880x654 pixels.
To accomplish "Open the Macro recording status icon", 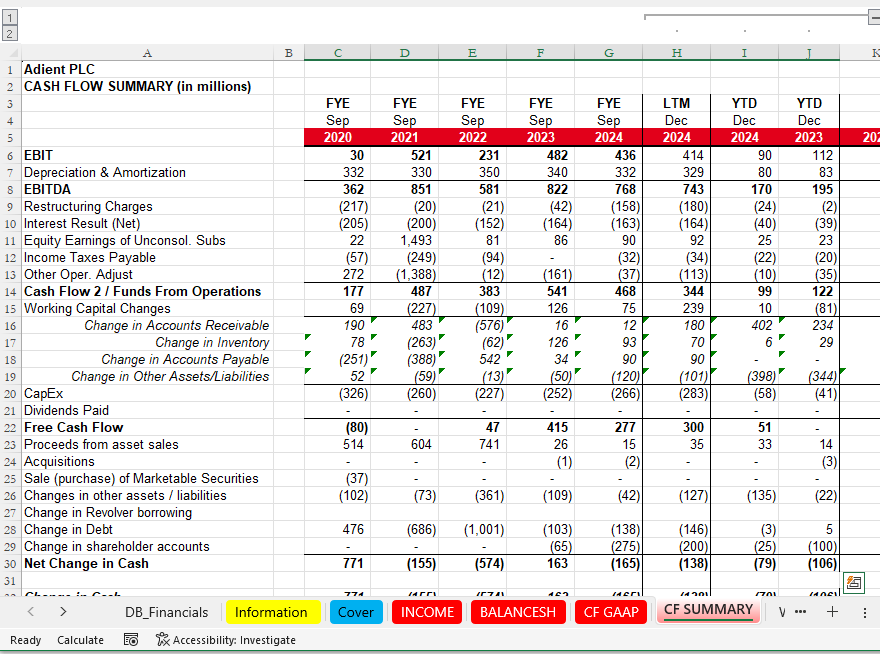I will 131,639.
